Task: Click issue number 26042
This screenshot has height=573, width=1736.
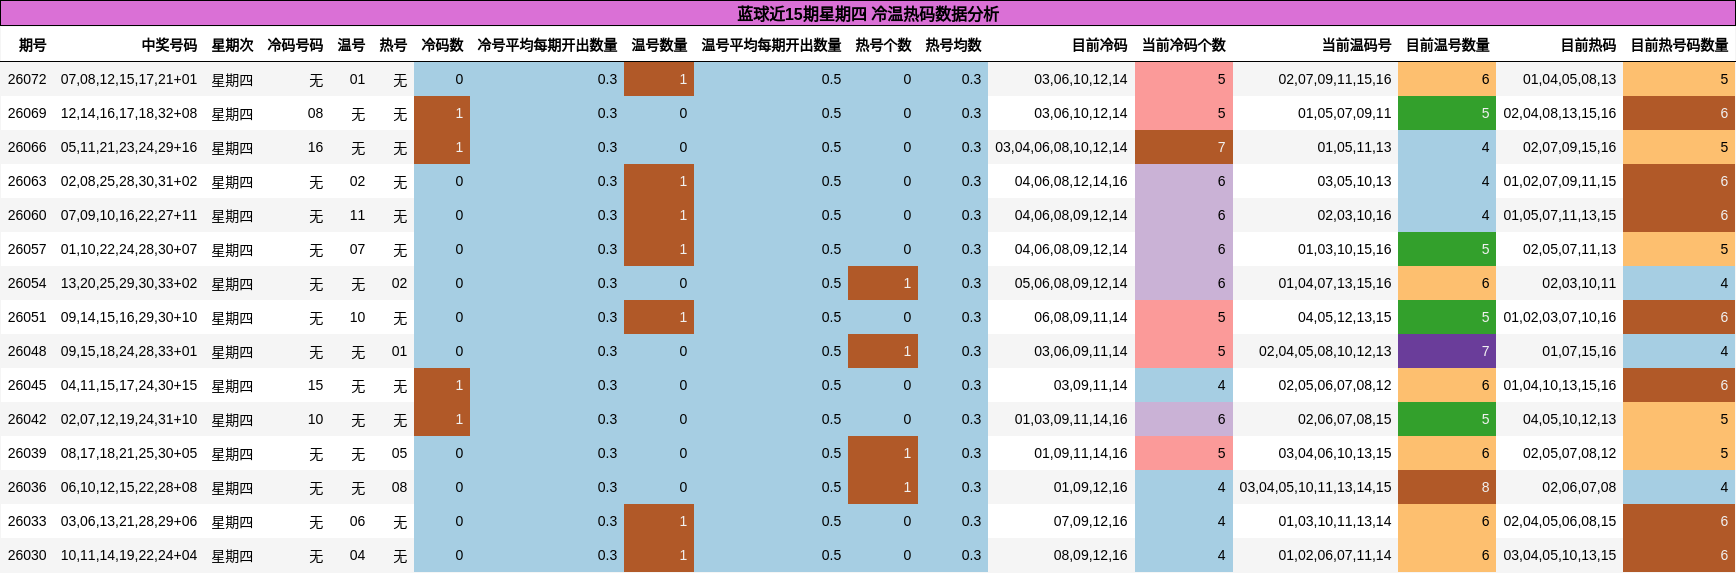Action: [27, 419]
